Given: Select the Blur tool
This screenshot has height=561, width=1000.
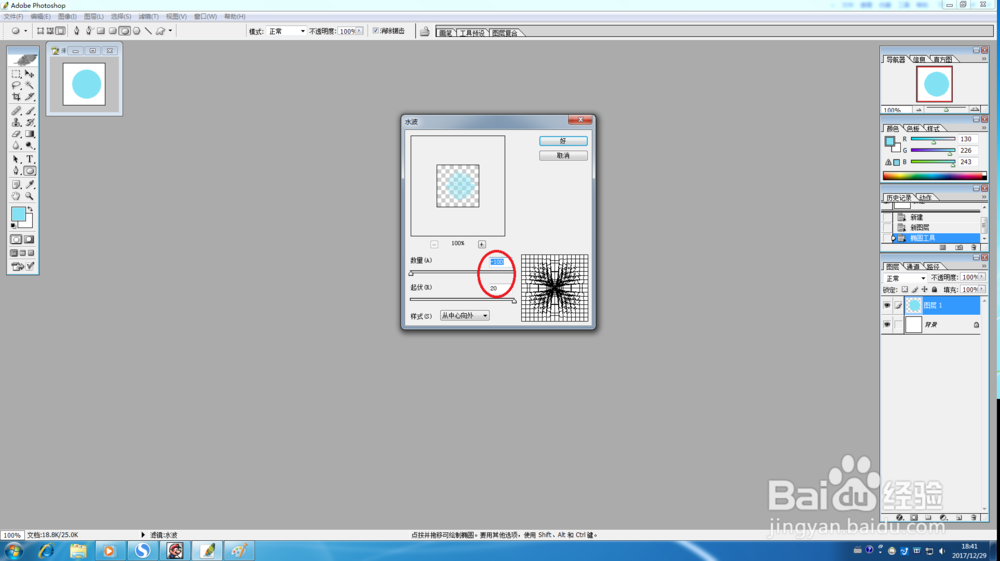Looking at the screenshot, I should coord(17,145).
